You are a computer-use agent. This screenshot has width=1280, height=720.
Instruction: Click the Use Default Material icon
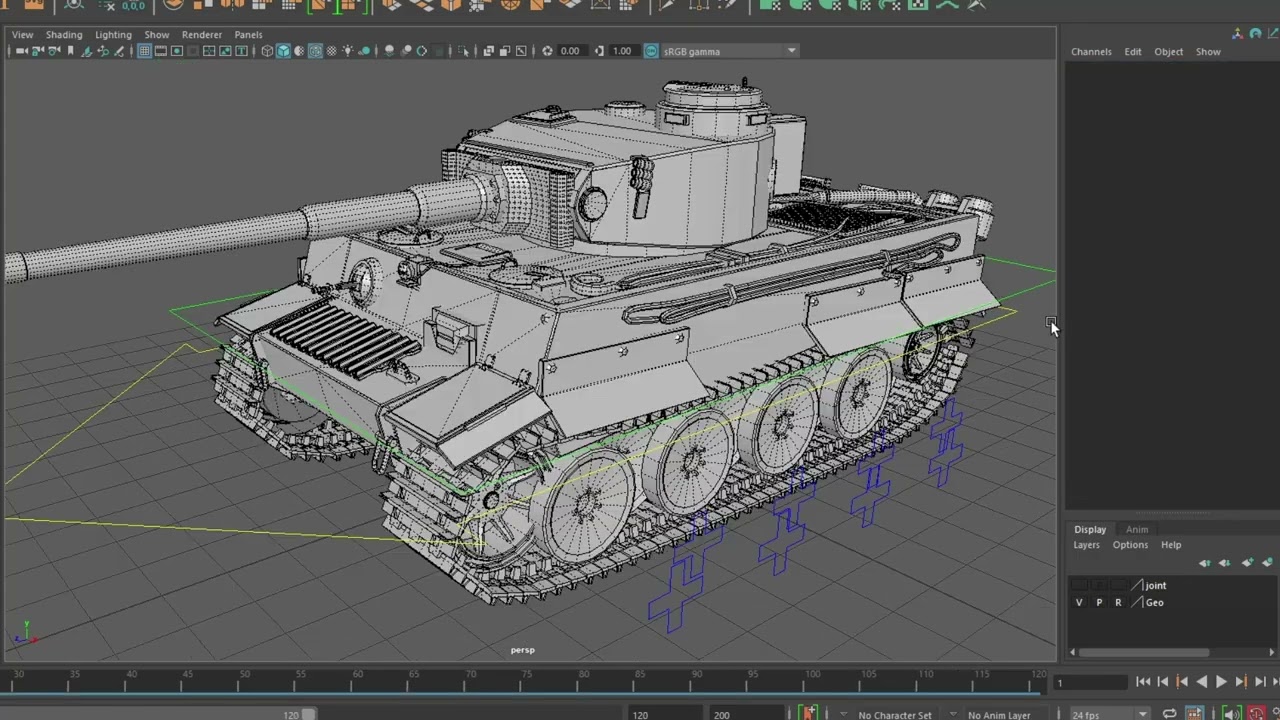[x=299, y=51]
